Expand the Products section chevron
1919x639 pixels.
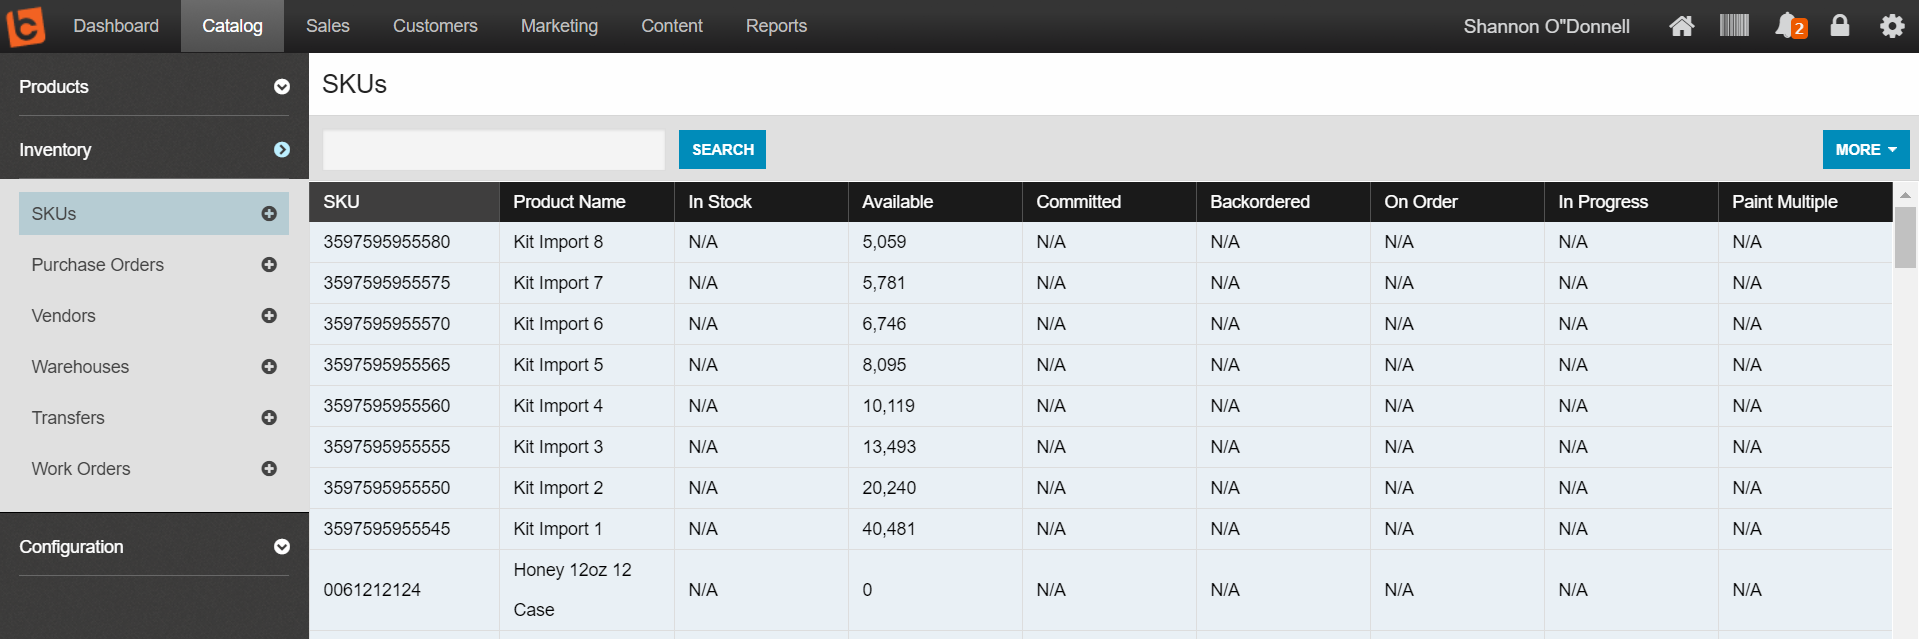pos(282,87)
